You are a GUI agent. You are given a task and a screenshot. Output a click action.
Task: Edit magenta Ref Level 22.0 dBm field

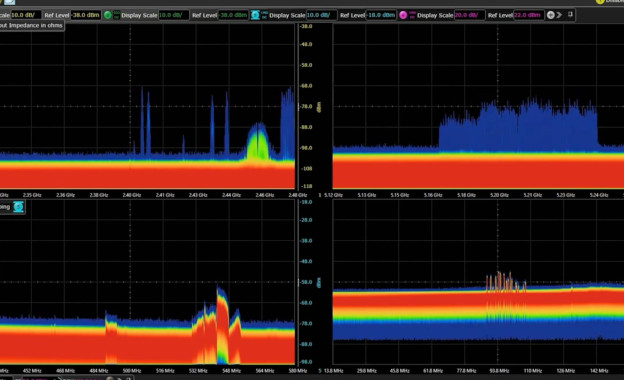click(529, 15)
